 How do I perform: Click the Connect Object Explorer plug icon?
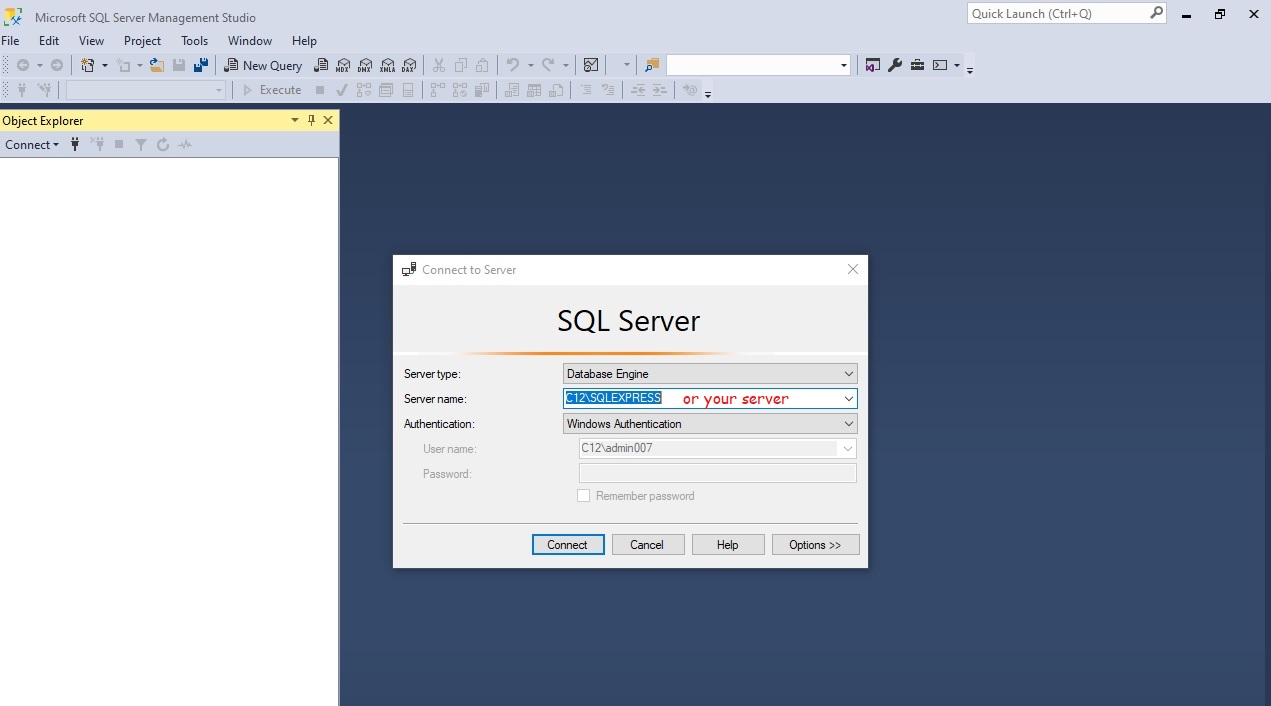point(75,144)
